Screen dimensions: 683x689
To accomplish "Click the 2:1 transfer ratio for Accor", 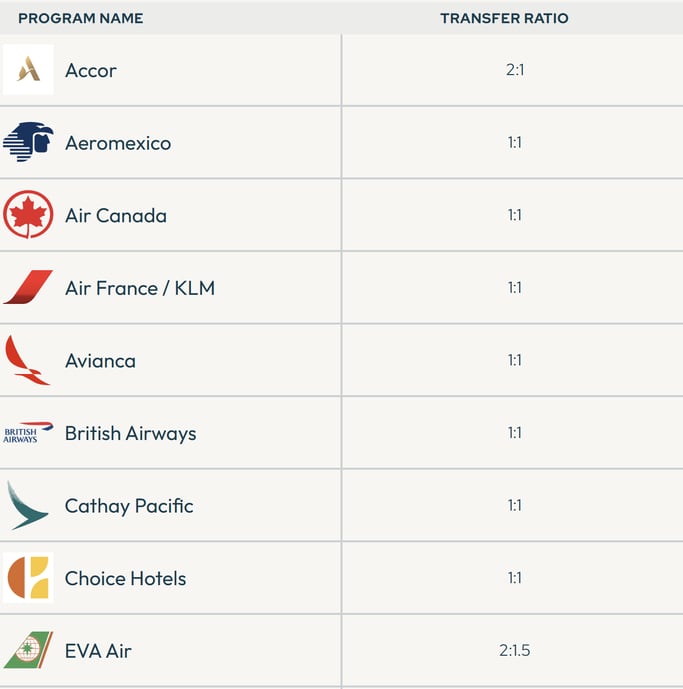I will (x=515, y=70).
